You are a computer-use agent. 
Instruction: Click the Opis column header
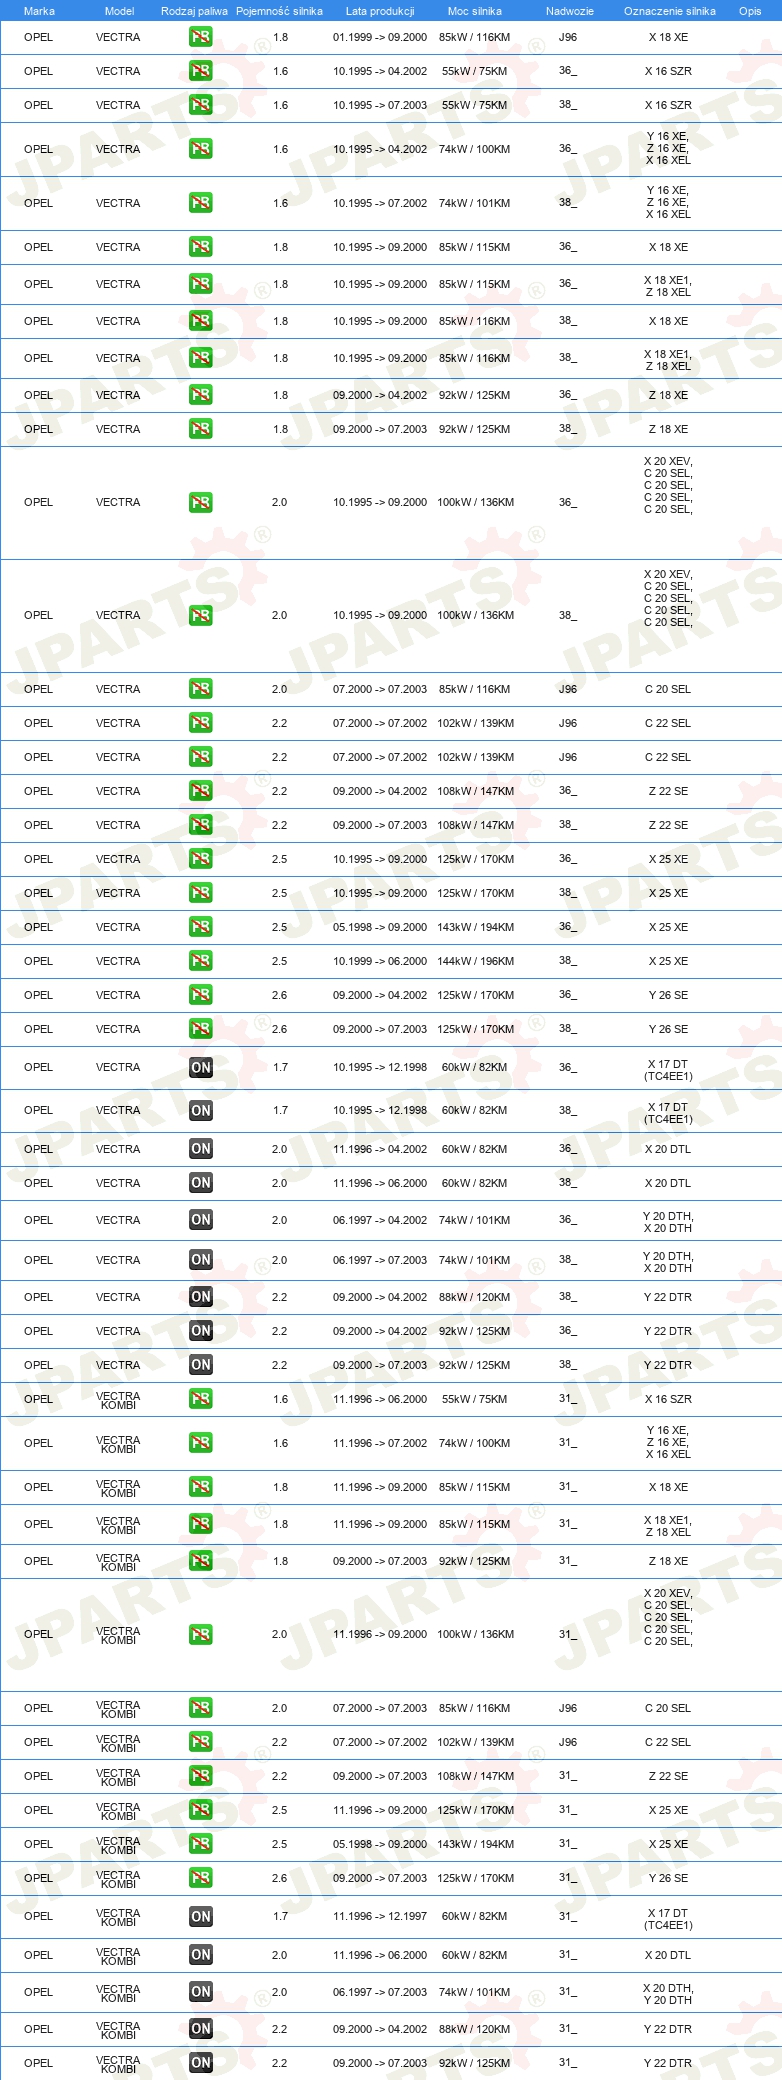(x=750, y=11)
